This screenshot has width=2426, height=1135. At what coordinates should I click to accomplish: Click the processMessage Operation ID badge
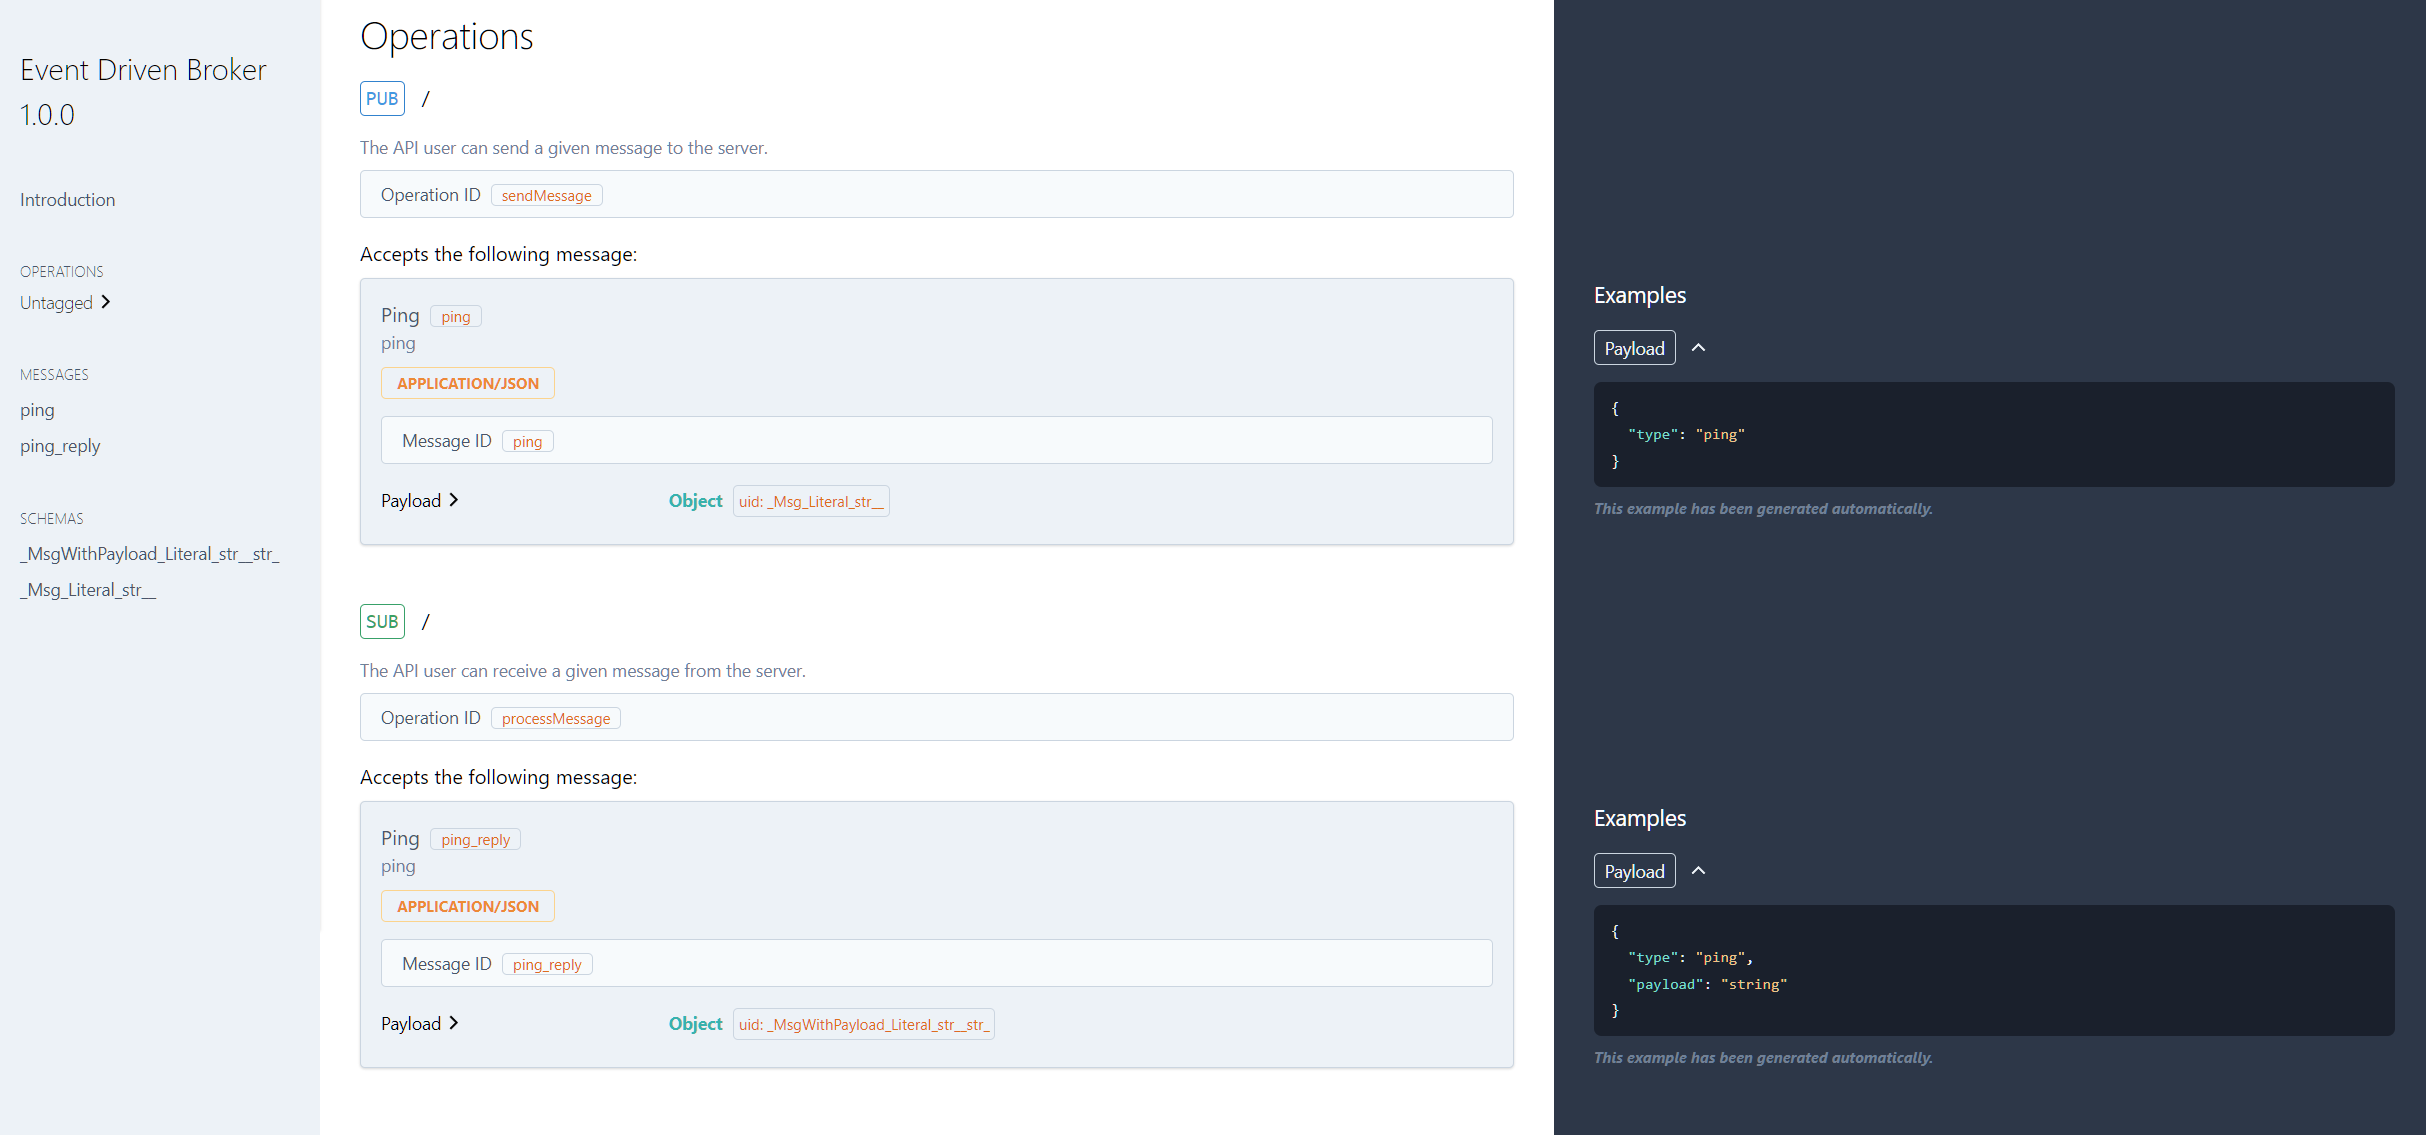(555, 718)
